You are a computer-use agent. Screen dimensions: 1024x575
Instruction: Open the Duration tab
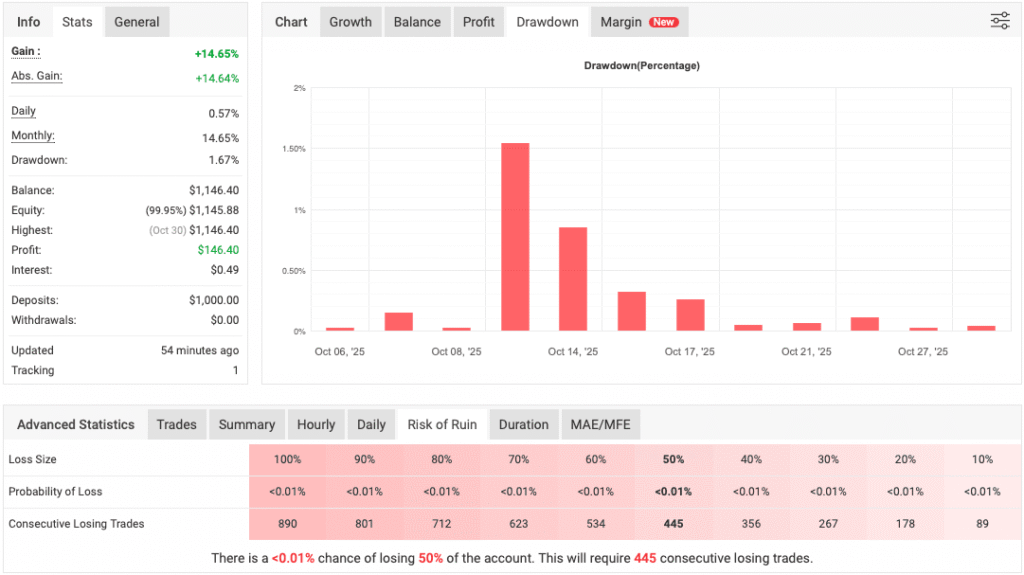coord(523,424)
